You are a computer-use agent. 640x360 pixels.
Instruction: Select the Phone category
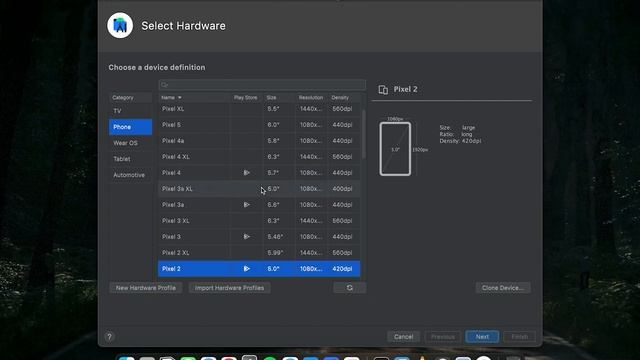pyautogui.click(x=131, y=127)
